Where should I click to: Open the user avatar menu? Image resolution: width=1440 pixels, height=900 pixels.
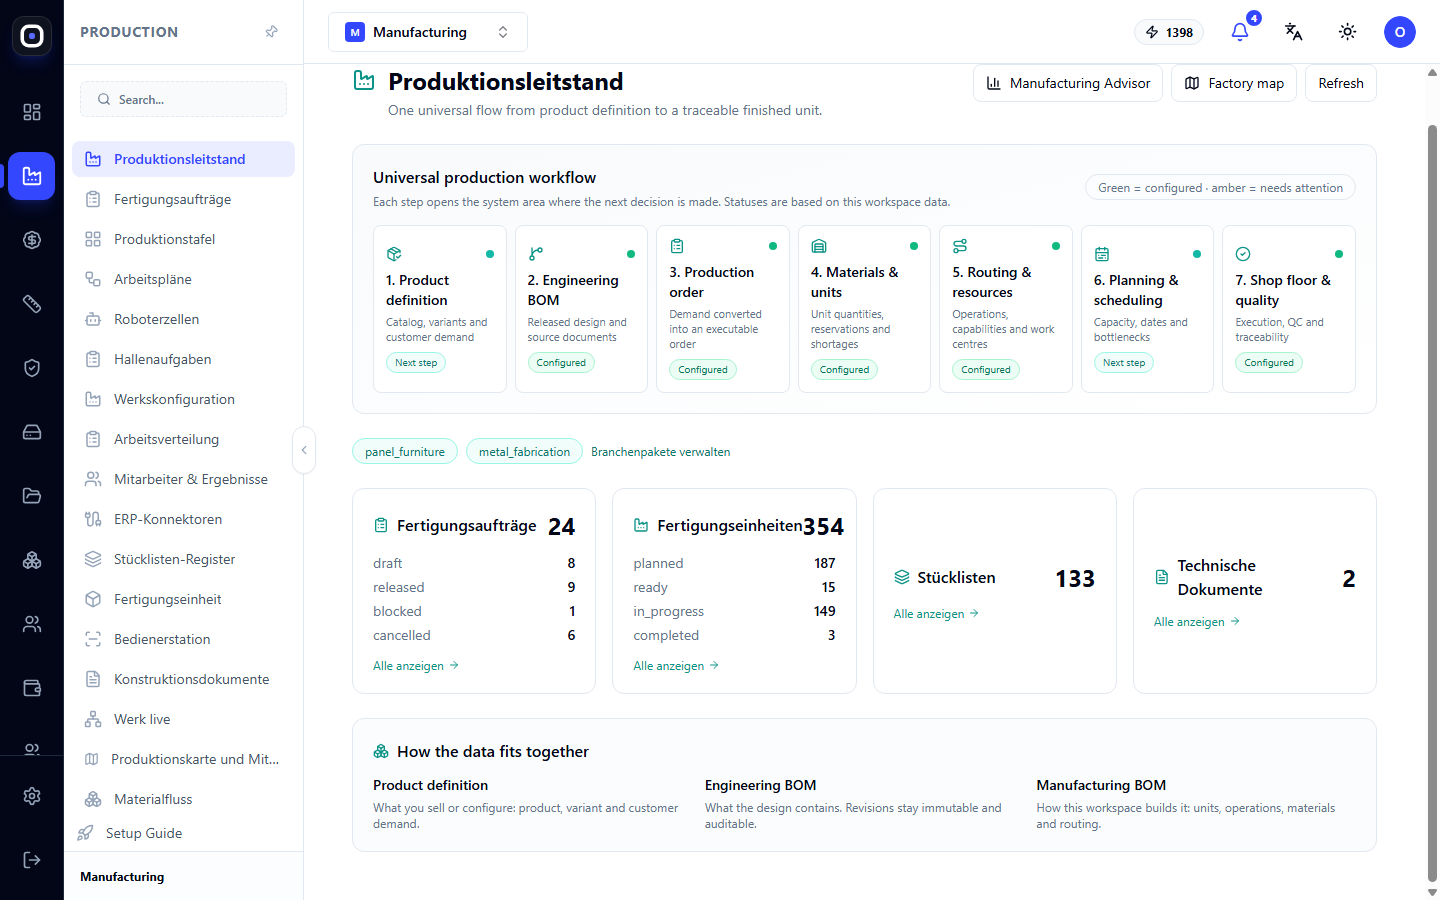pyautogui.click(x=1400, y=32)
